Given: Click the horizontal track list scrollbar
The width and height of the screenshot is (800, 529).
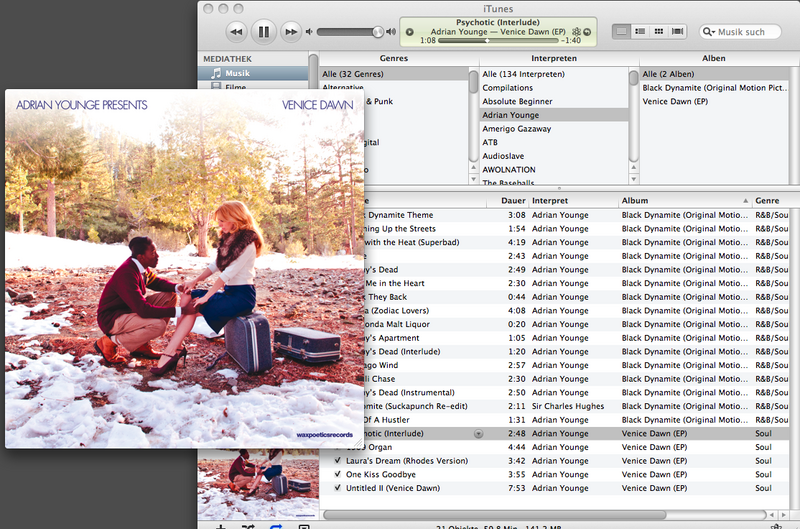Looking at the screenshot, I should (494, 515).
